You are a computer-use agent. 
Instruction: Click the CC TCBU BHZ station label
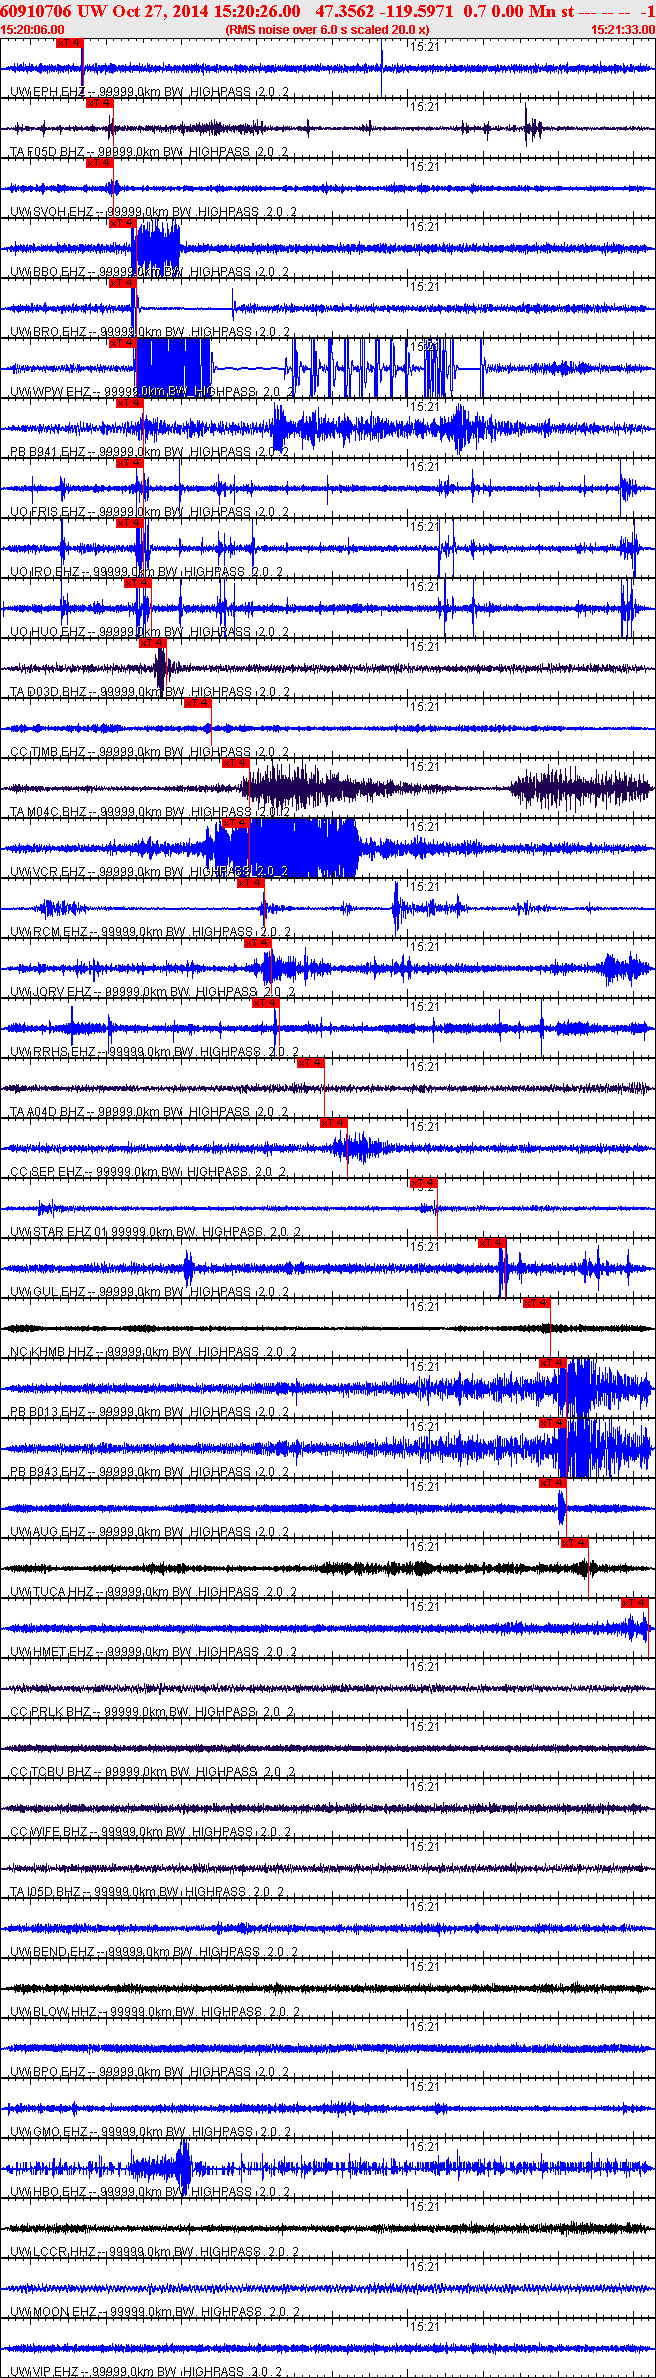51,1772
